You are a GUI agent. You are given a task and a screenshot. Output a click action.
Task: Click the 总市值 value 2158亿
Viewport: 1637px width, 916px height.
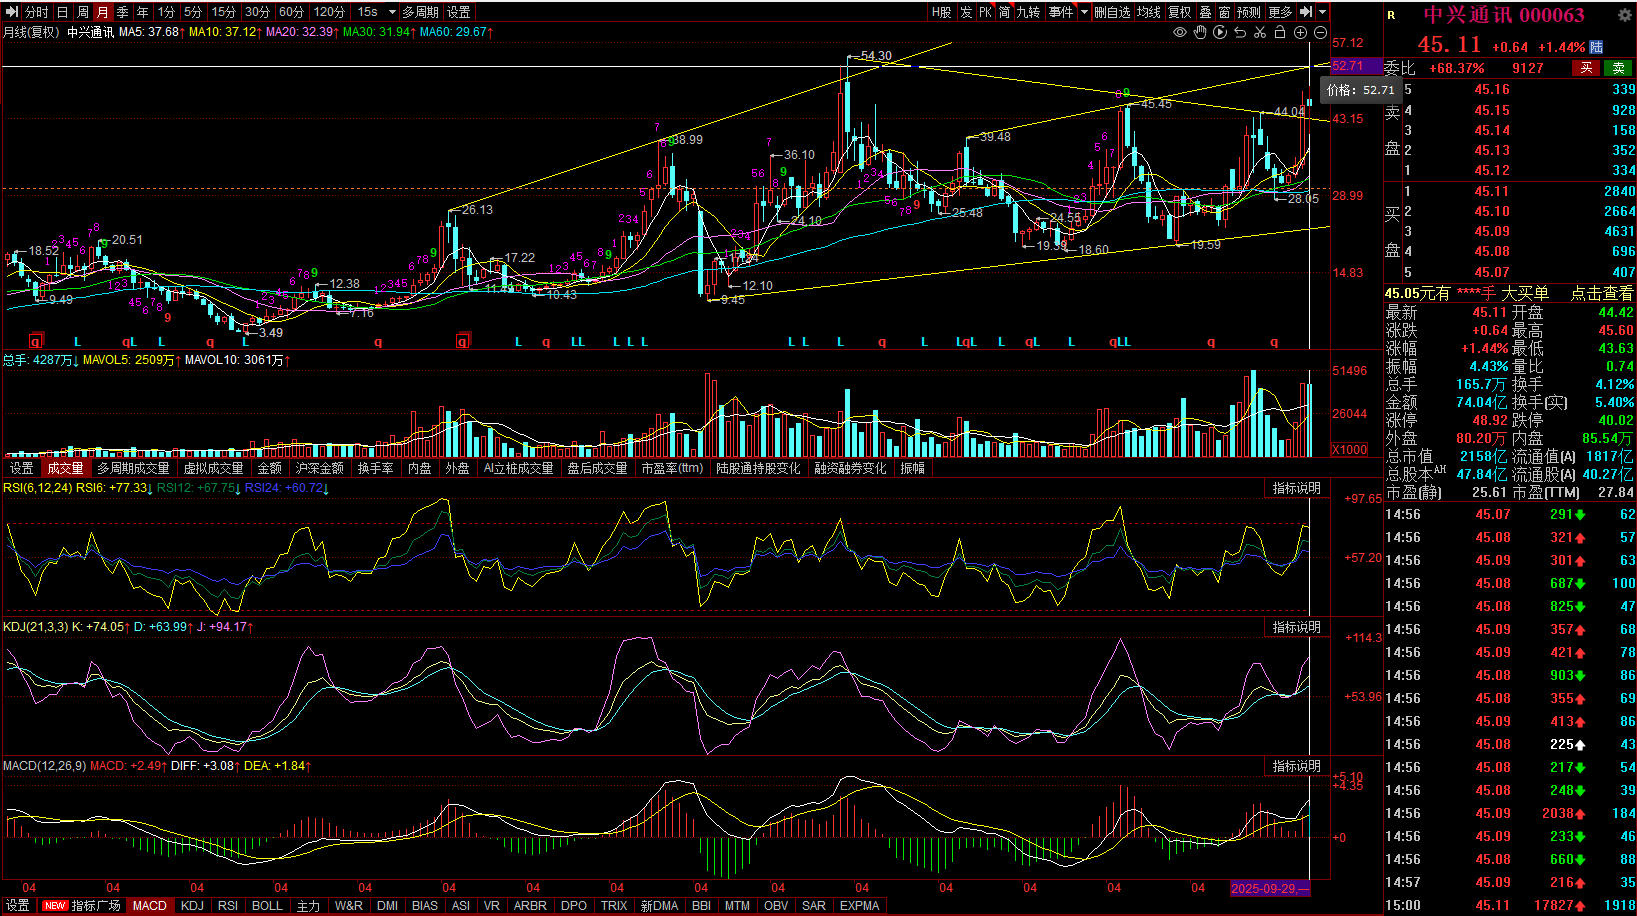(x=1483, y=456)
